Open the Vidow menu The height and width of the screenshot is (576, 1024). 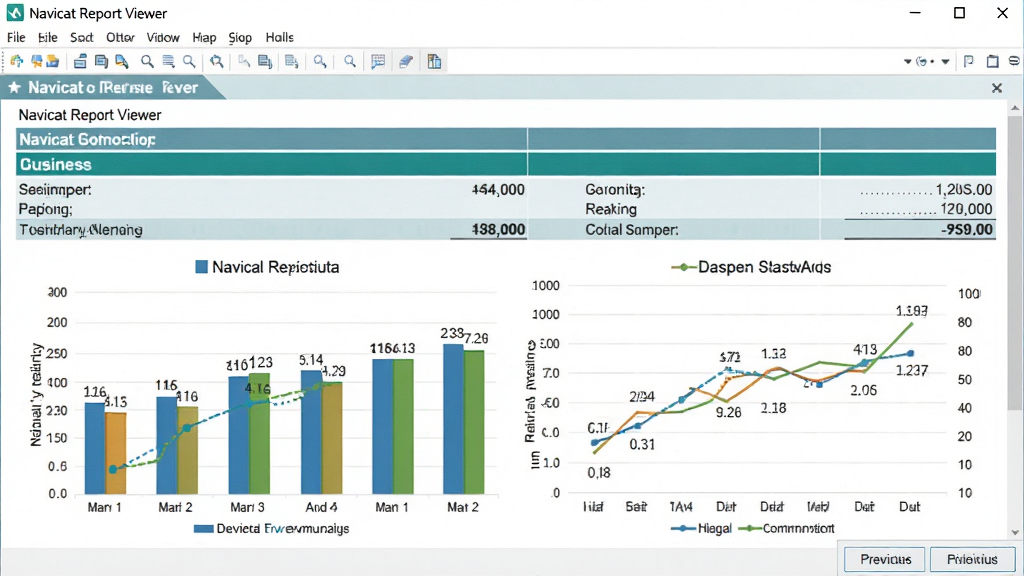[x=163, y=37]
